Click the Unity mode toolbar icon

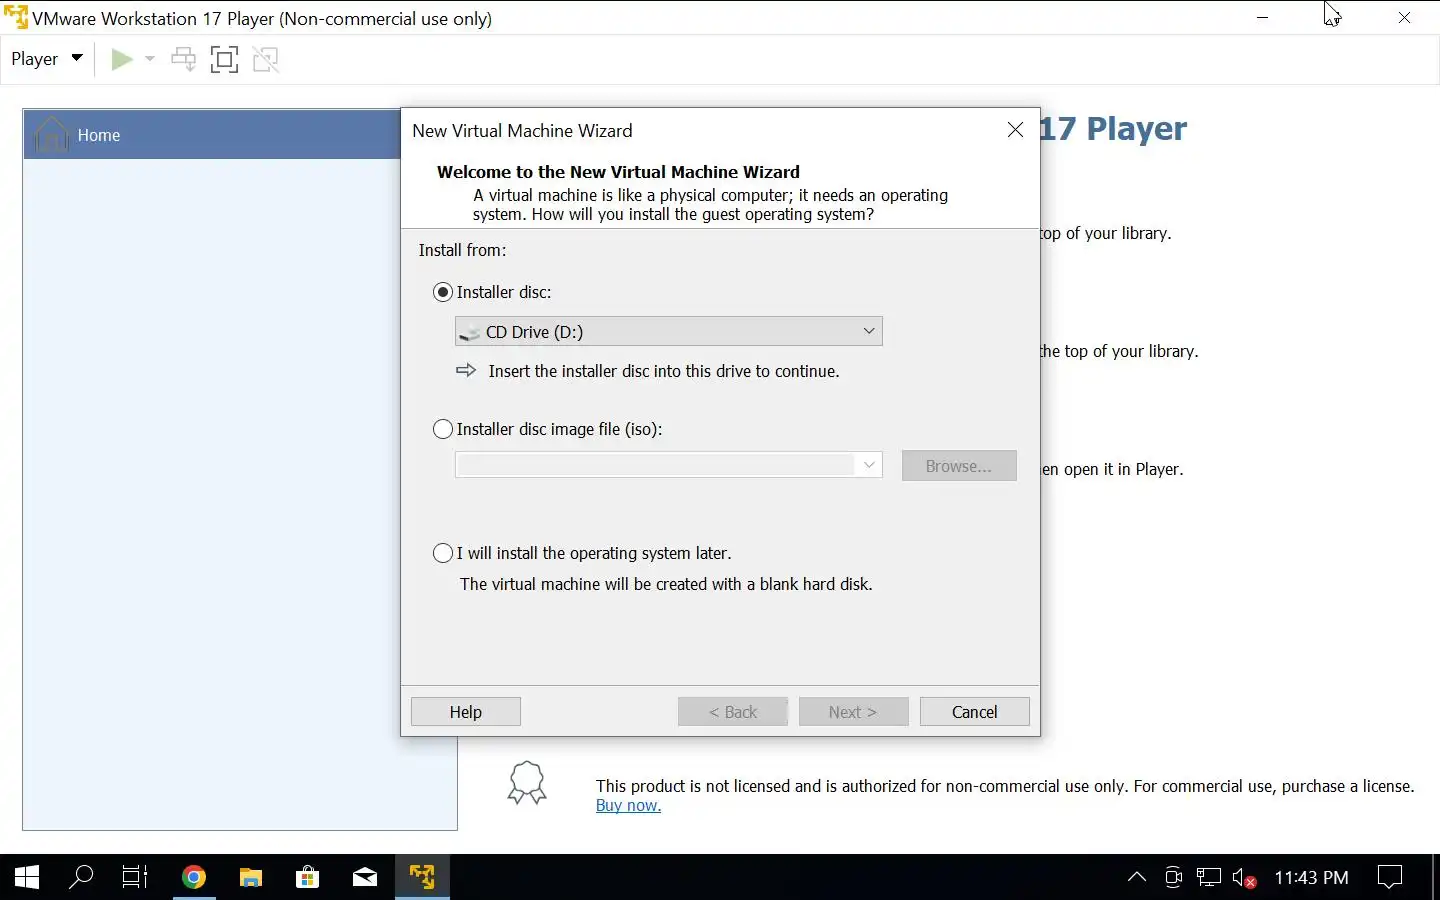pyautogui.click(x=266, y=59)
